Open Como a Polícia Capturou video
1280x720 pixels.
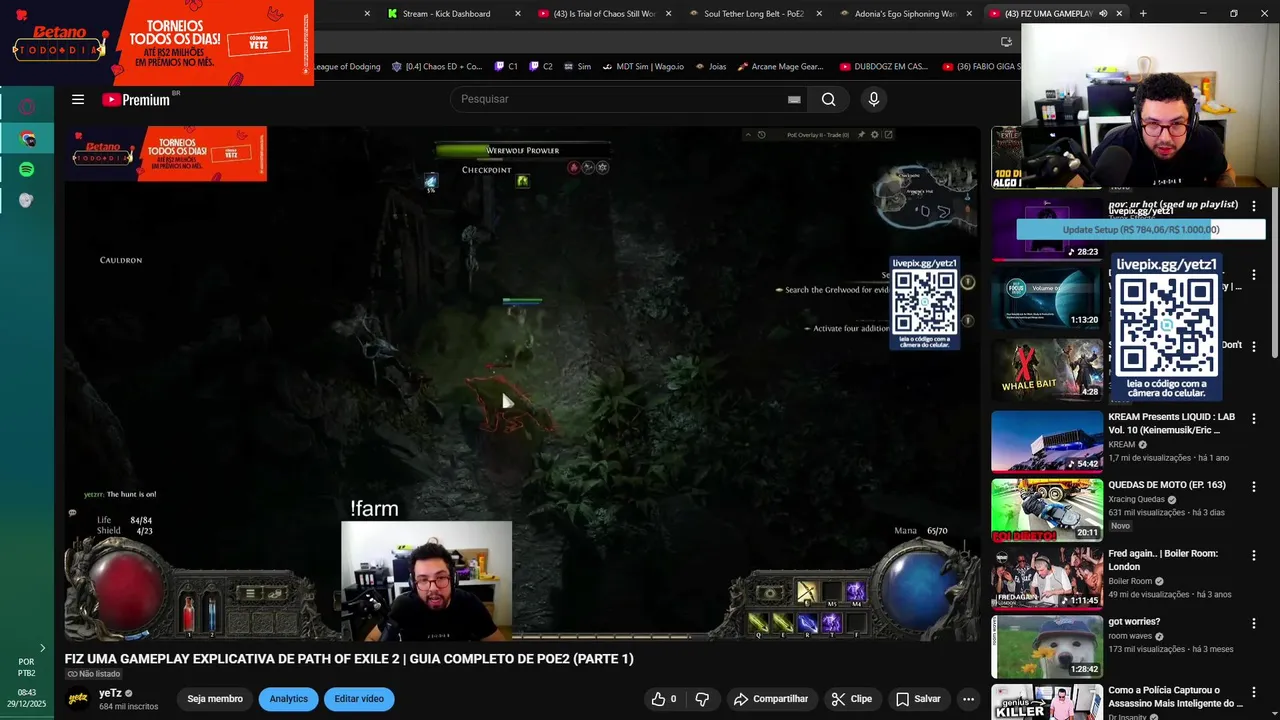(1175, 696)
